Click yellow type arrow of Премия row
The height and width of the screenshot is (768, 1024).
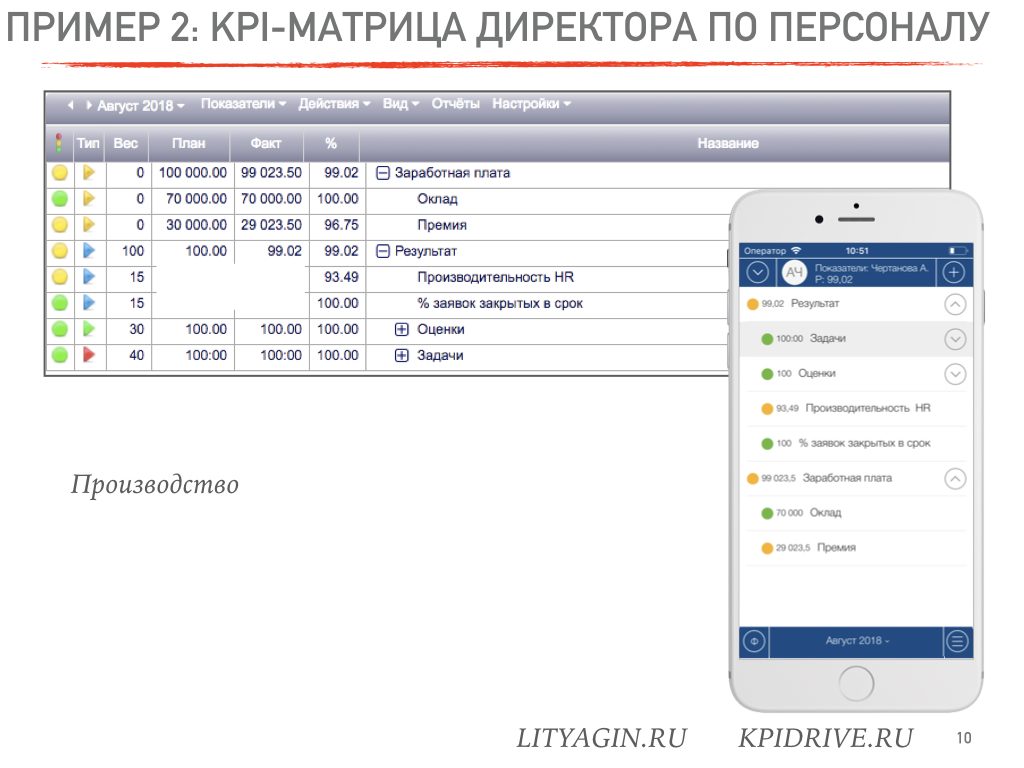pyautogui.click(x=89, y=225)
